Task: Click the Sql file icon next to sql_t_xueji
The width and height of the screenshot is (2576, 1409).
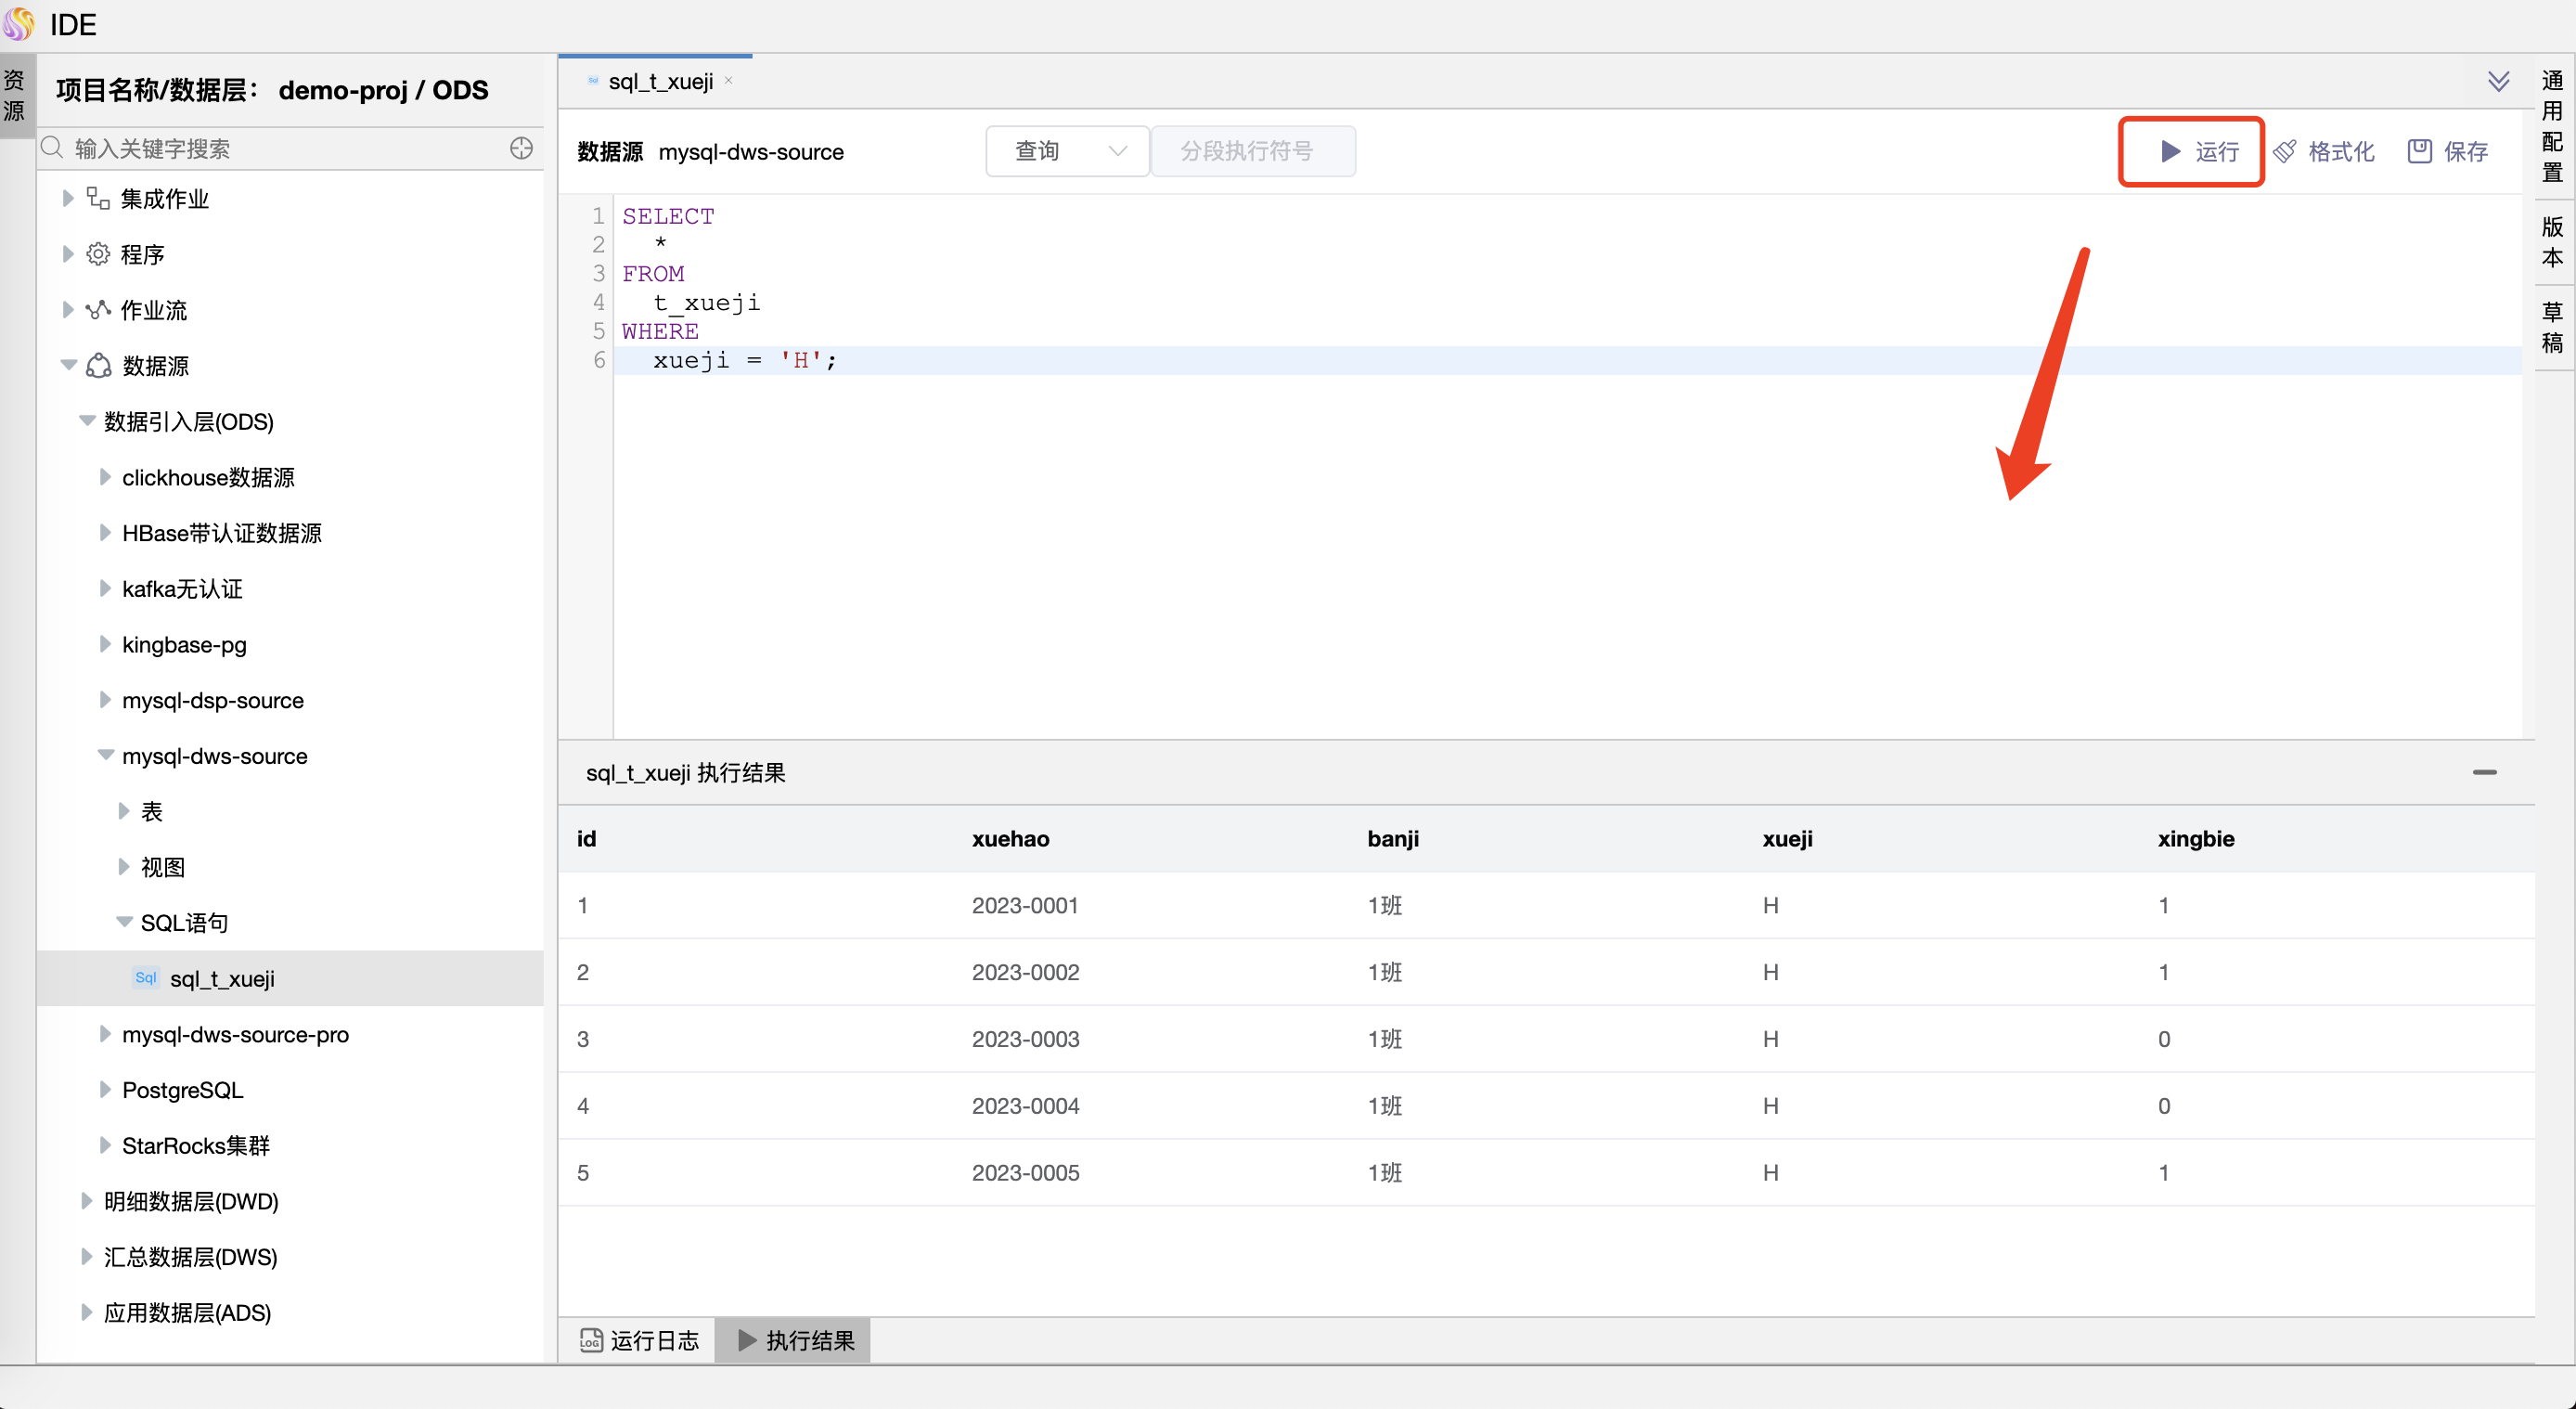Action: coord(144,978)
